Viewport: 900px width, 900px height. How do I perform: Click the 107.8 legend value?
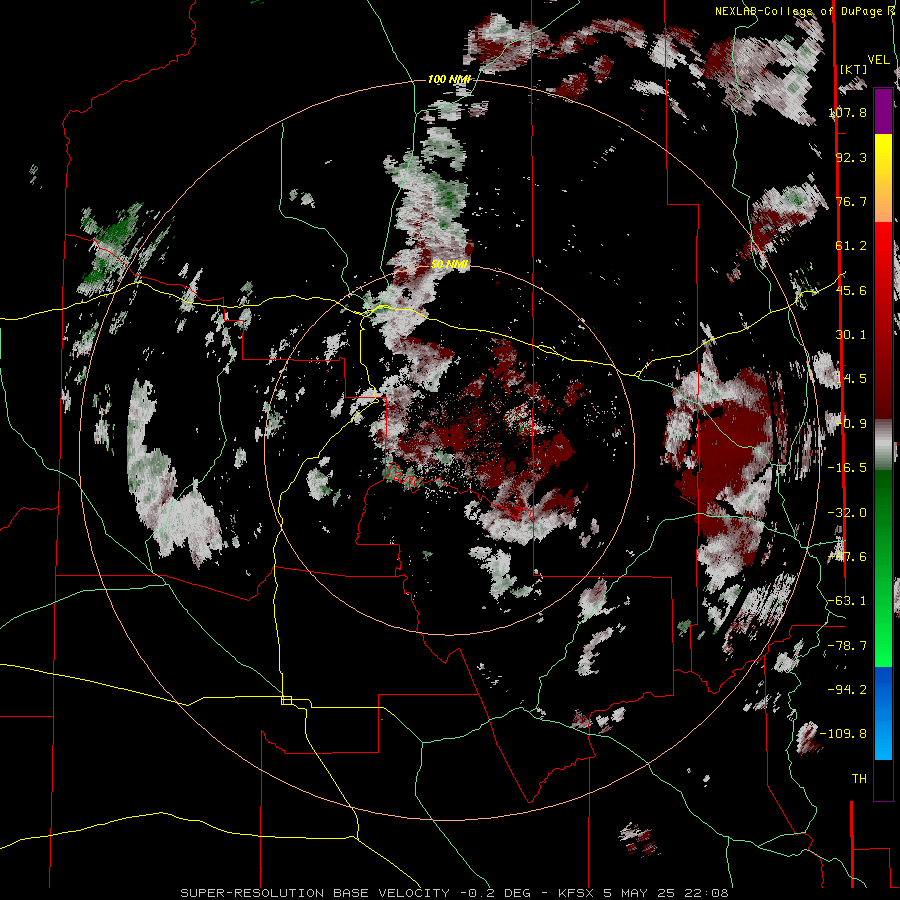coord(848,112)
